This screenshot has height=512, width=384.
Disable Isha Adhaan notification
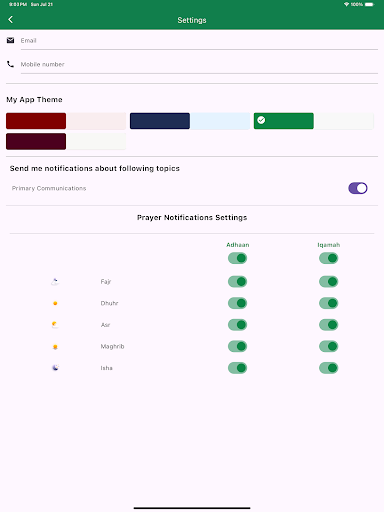click(237, 368)
